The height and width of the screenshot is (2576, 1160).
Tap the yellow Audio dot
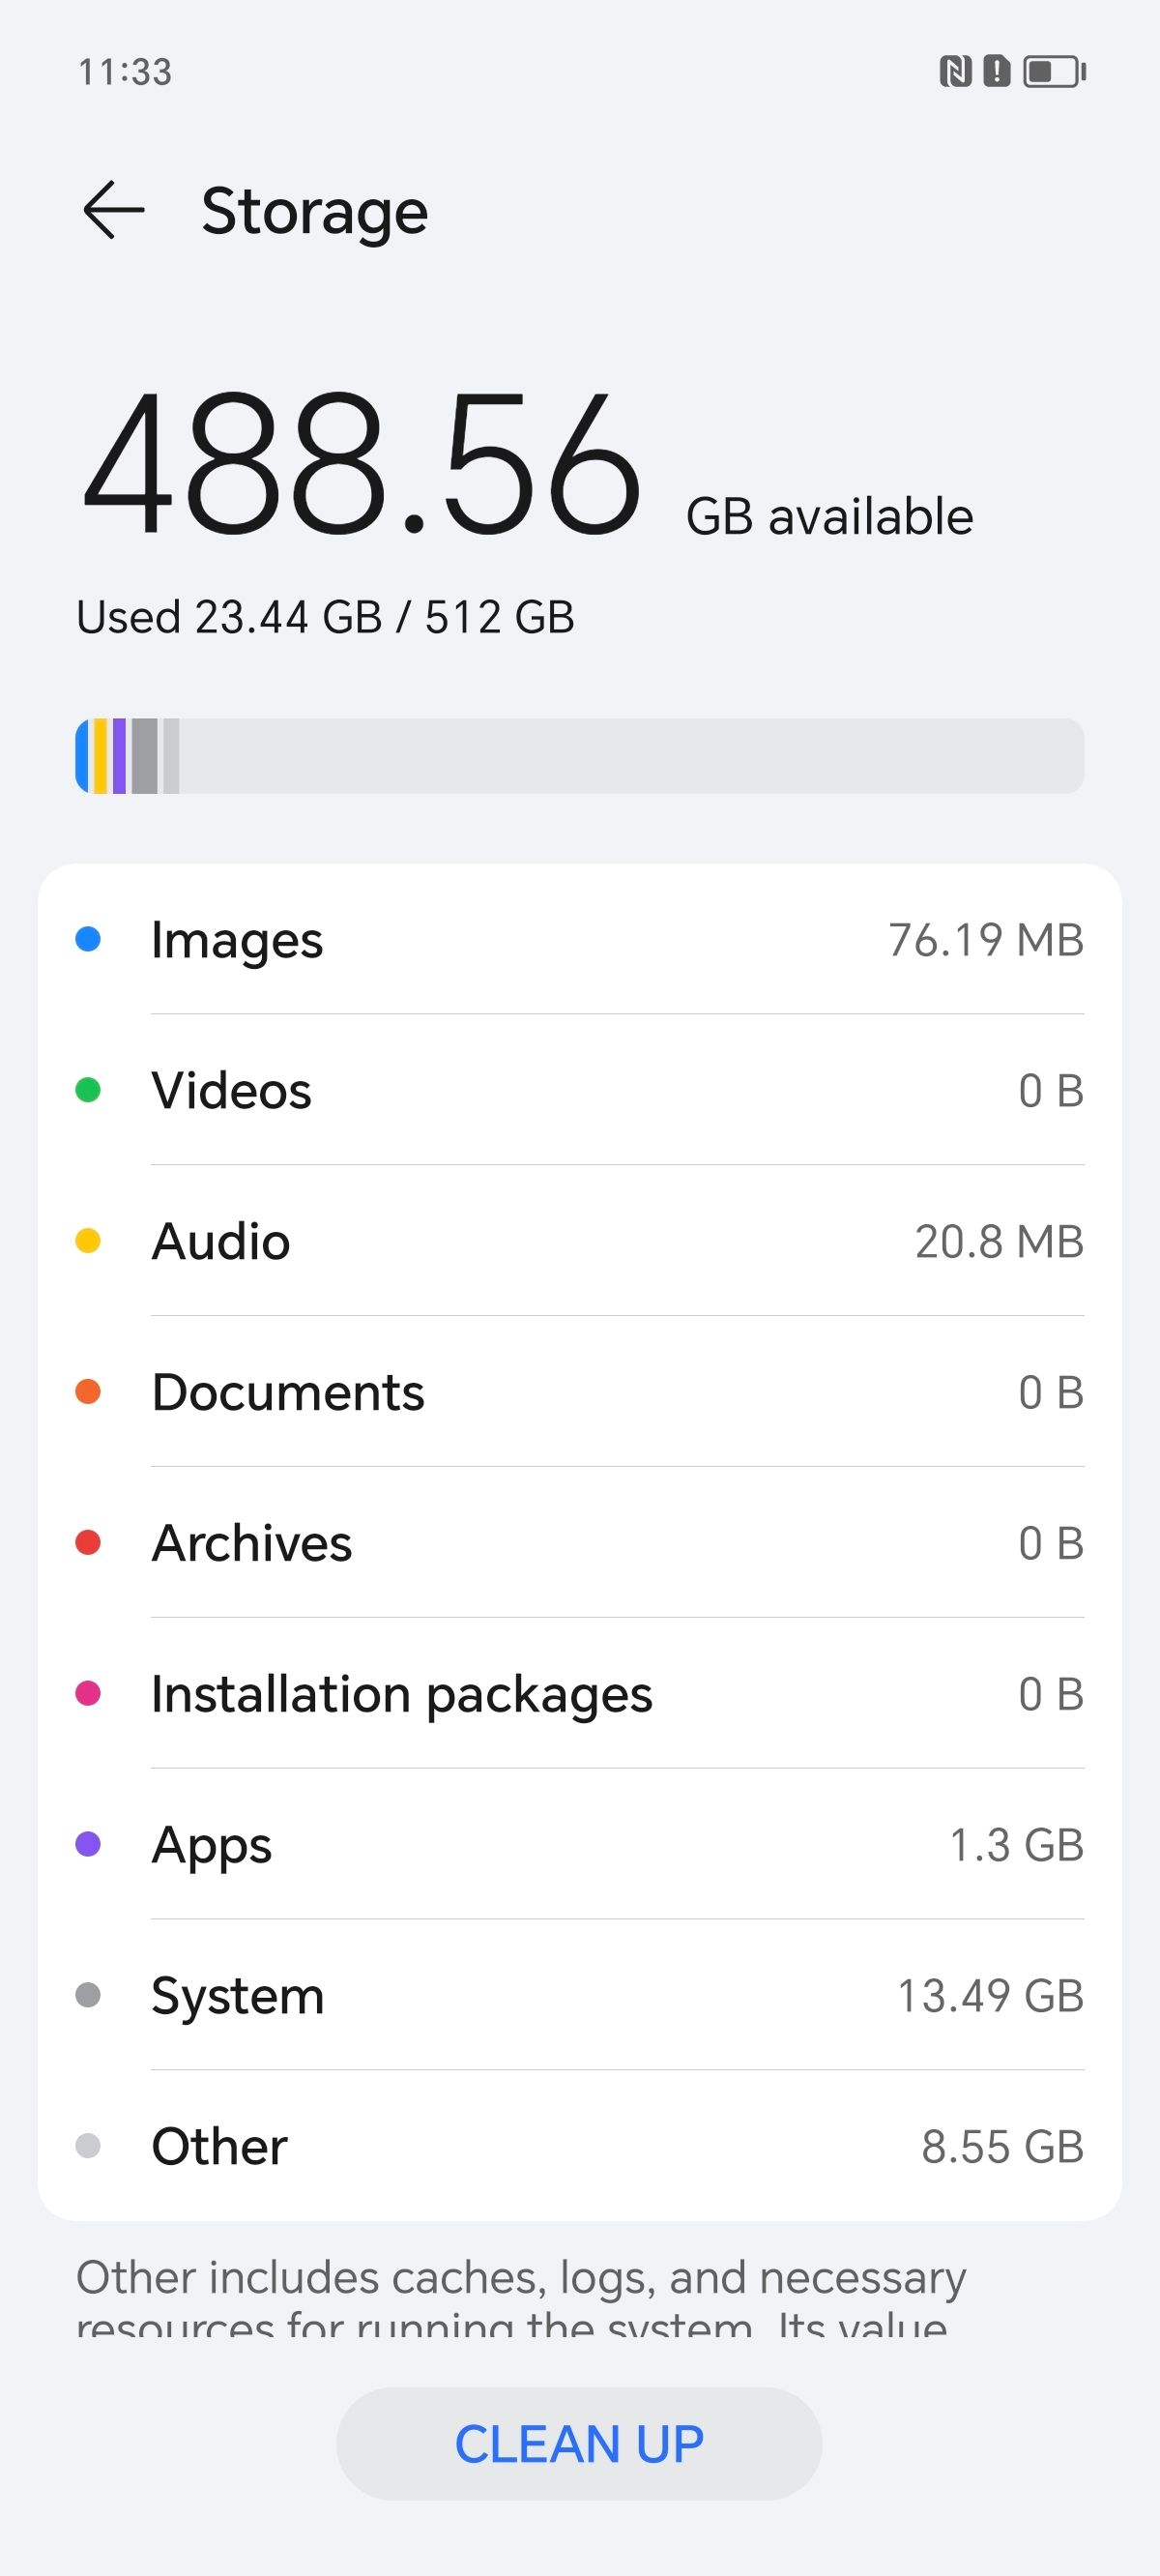click(88, 1241)
